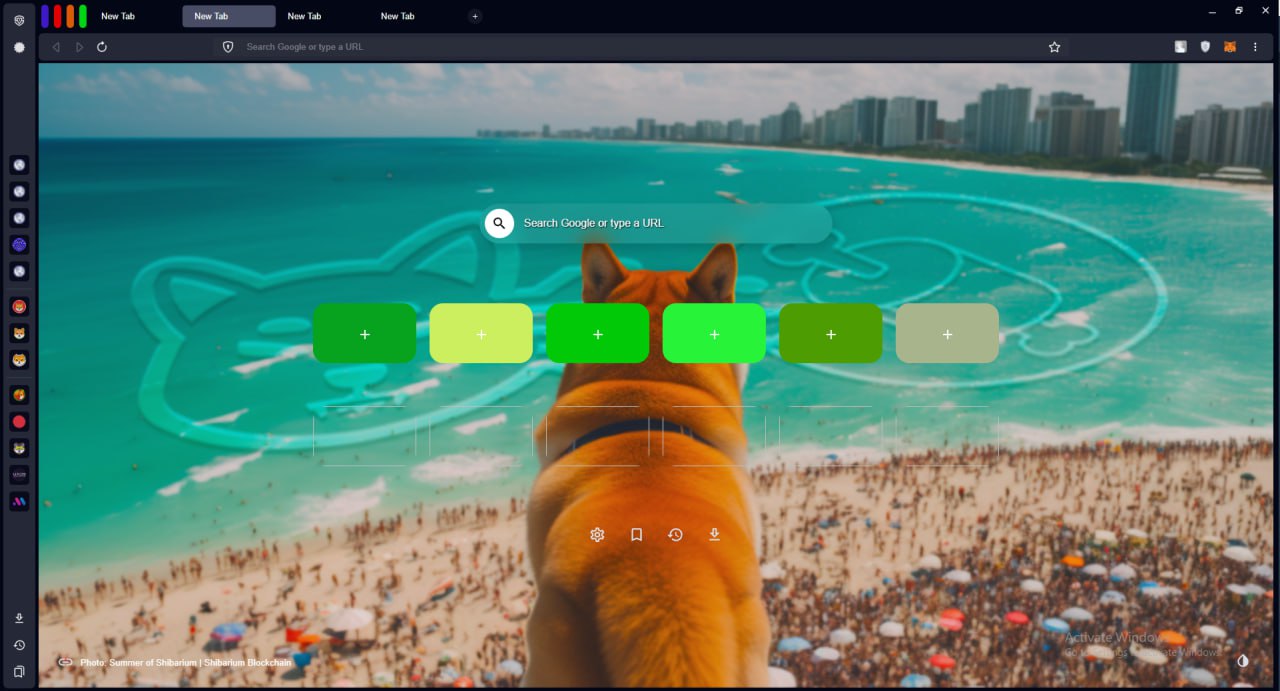Click the red tab group color bar
This screenshot has height=691, width=1280.
[58, 16]
